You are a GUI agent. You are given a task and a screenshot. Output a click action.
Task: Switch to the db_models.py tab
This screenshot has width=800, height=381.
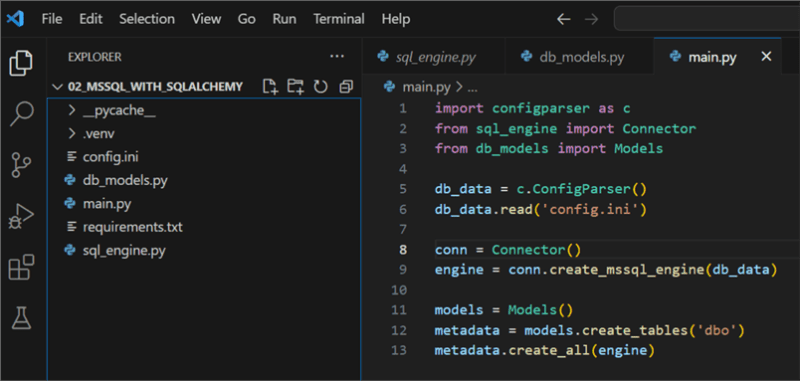579,57
